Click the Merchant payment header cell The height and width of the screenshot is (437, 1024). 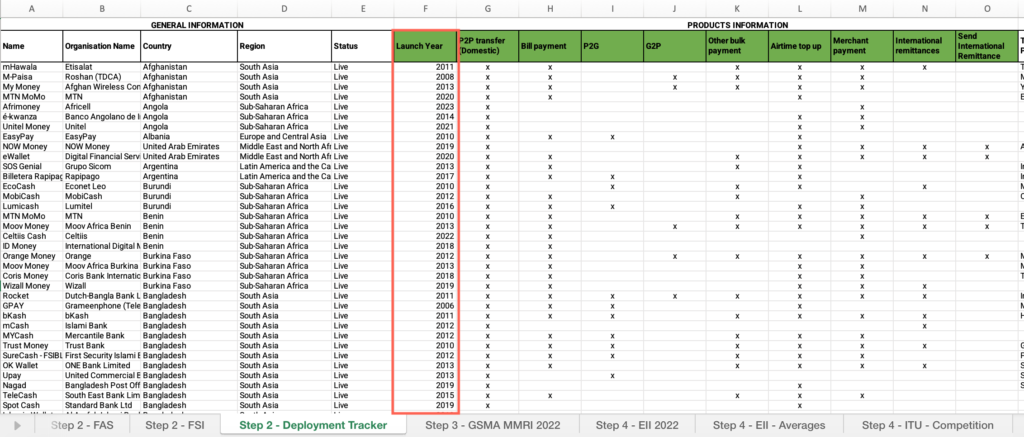[x=862, y=46]
